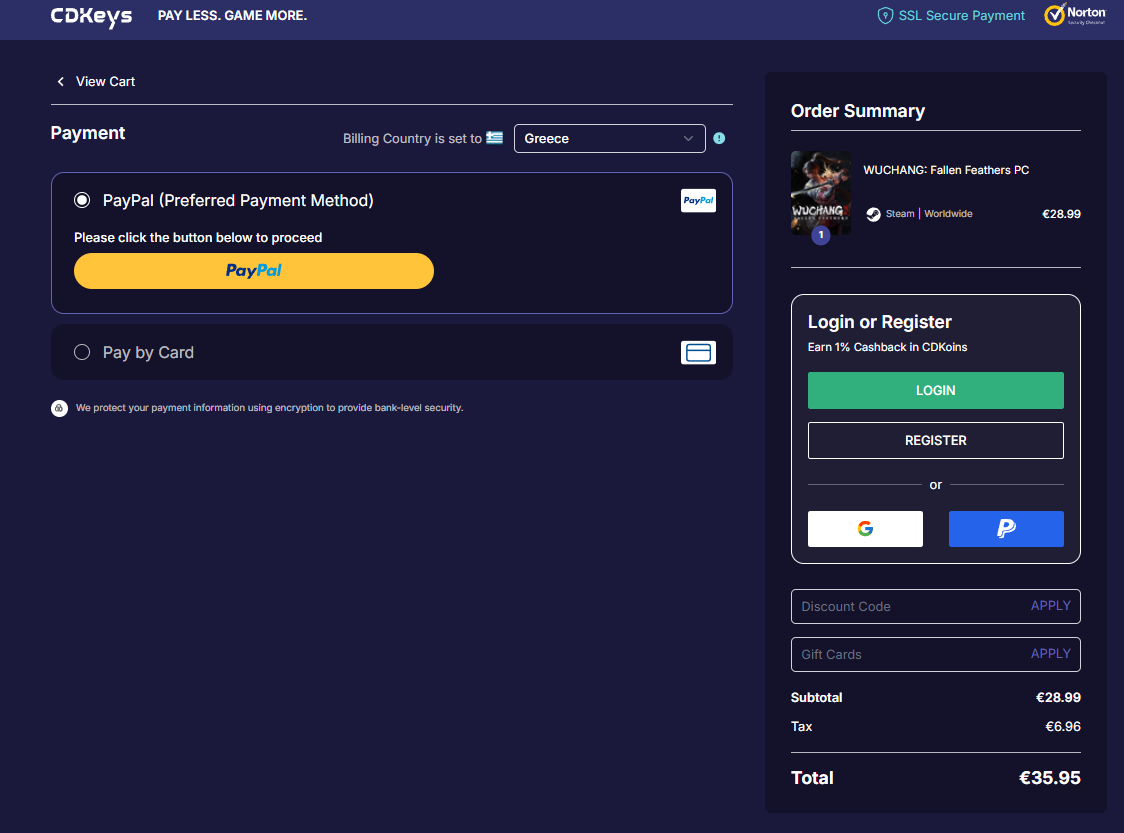Image resolution: width=1124 pixels, height=833 pixels.
Task: Click the €6.96 tax value
Action: [x=1062, y=727]
